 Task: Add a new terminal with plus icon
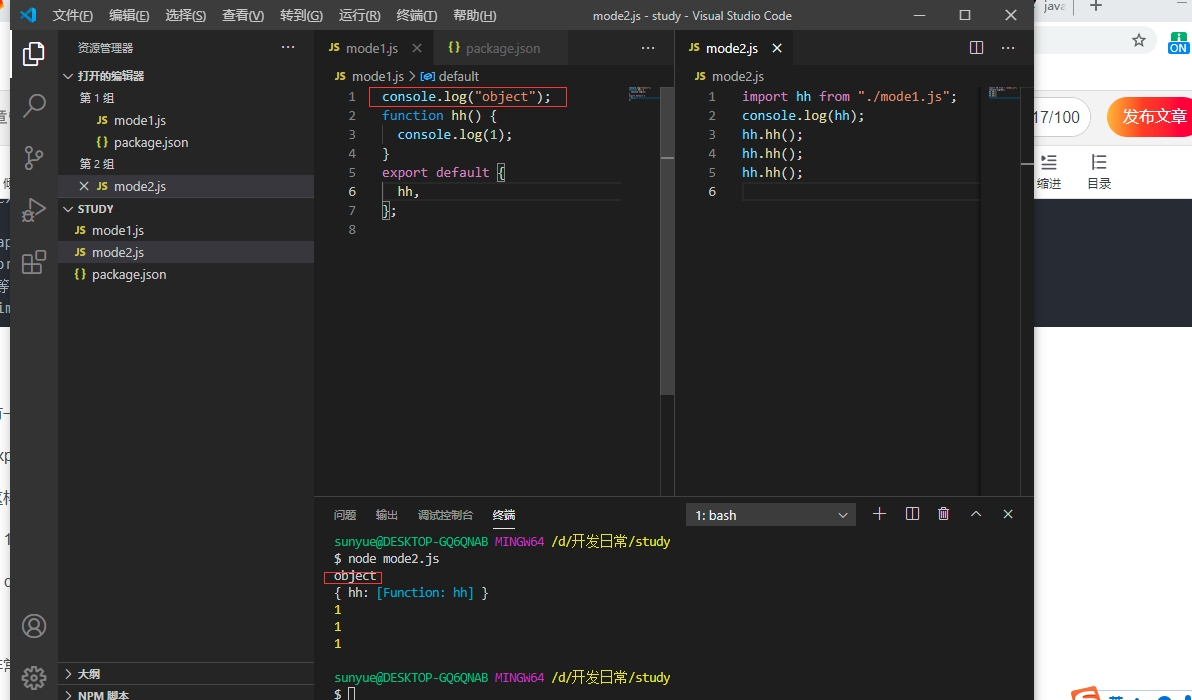tap(880, 514)
